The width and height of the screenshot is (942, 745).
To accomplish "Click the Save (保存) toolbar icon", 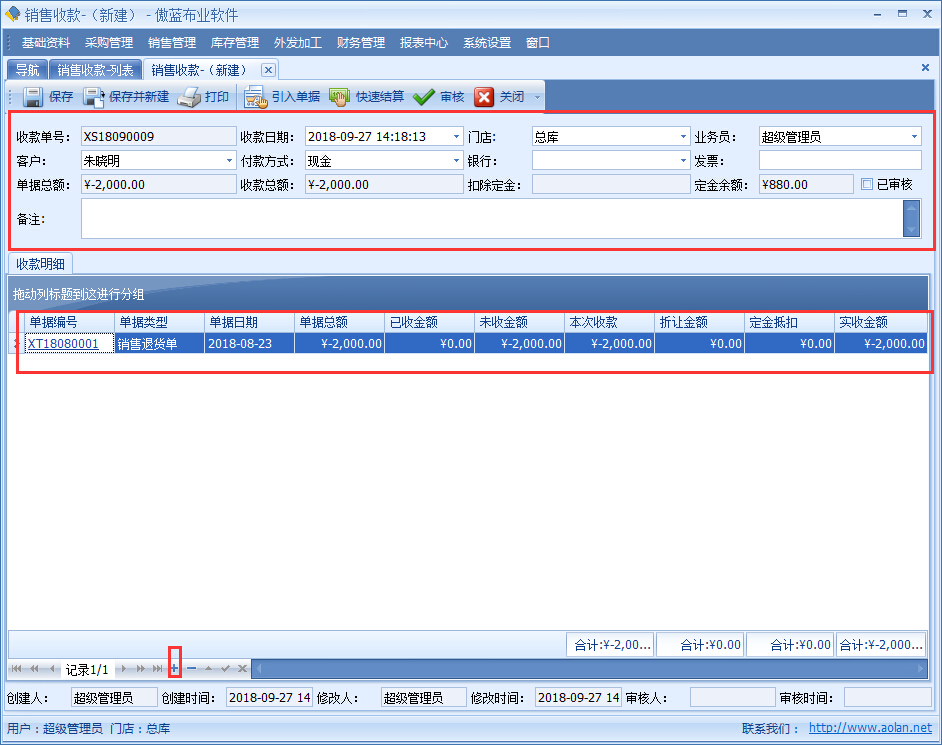I will (x=32, y=97).
